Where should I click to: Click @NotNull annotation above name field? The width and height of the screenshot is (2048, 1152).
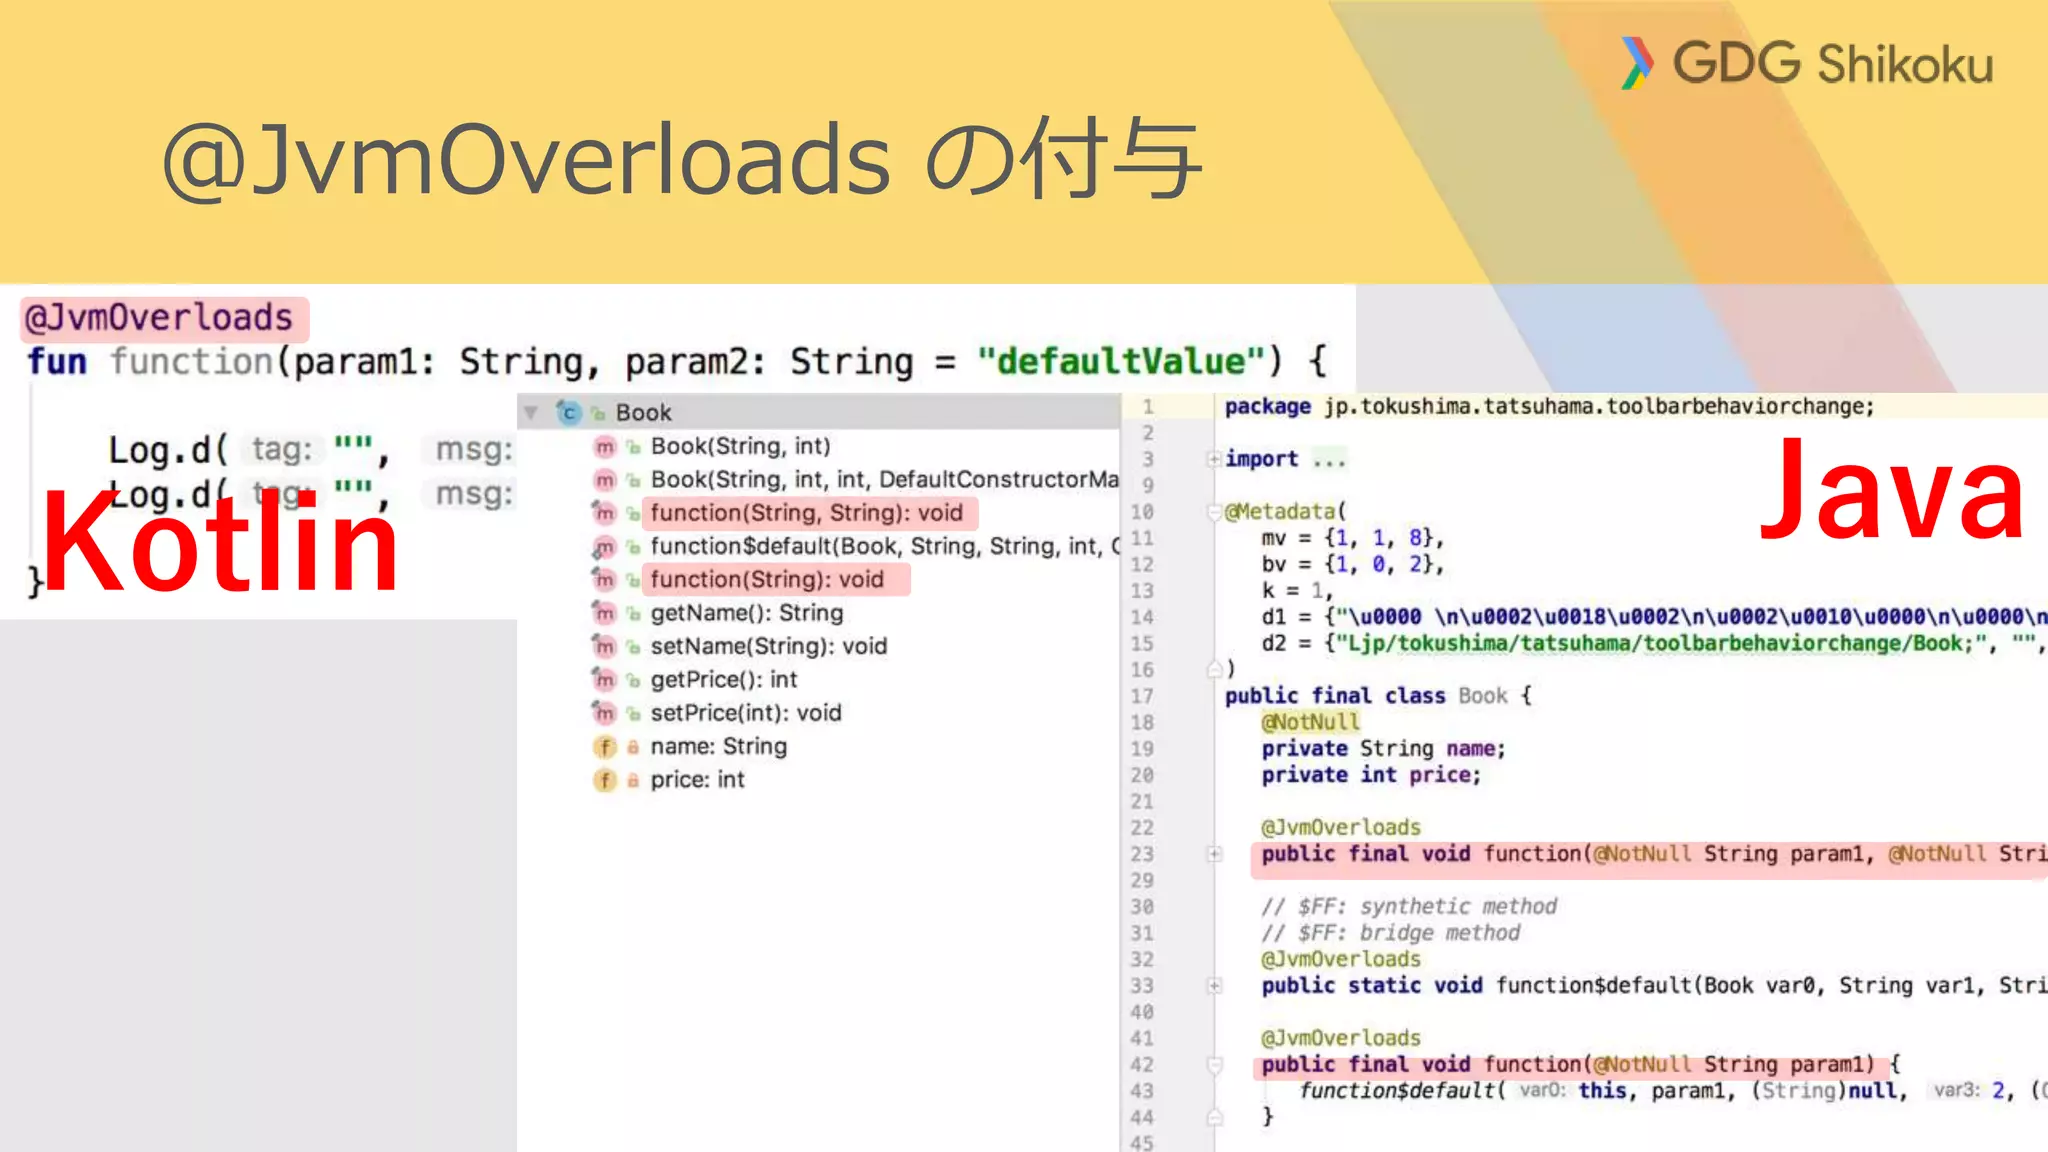(x=1310, y=722)
